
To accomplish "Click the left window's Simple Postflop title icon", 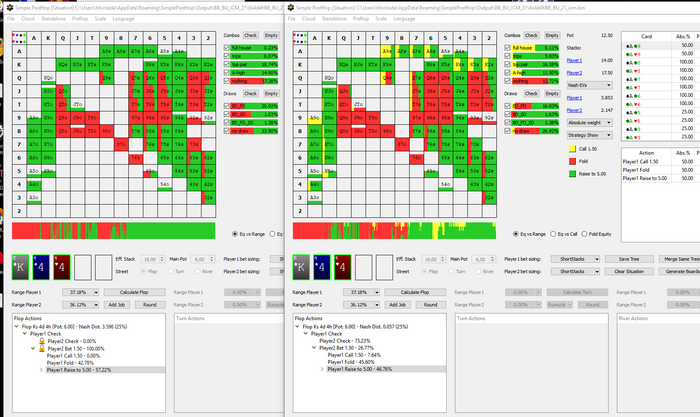I will click(x=10, y=8).
